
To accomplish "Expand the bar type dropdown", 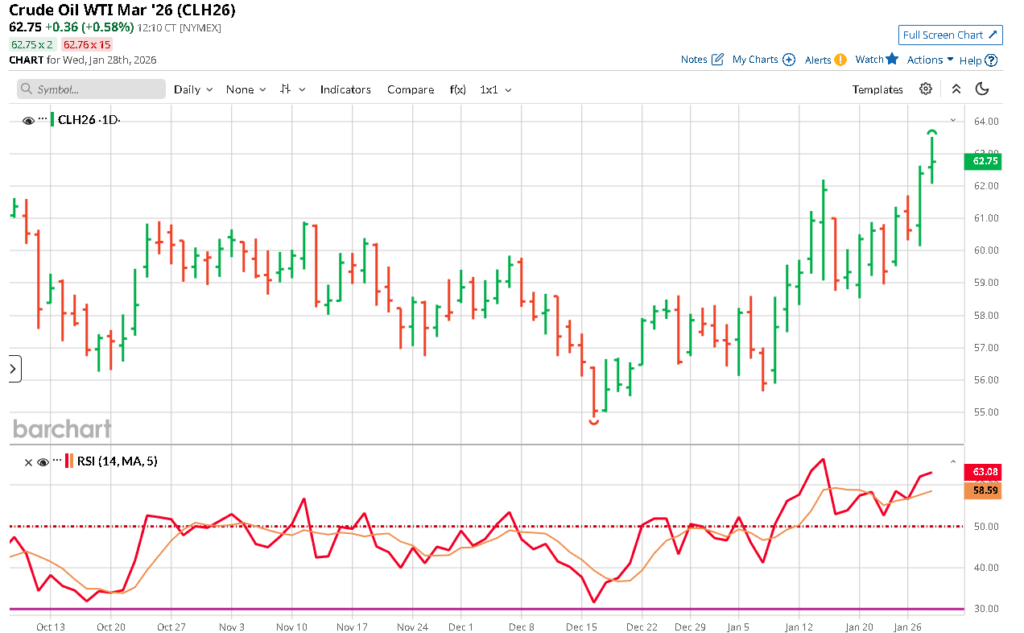I will click(291, 89).
